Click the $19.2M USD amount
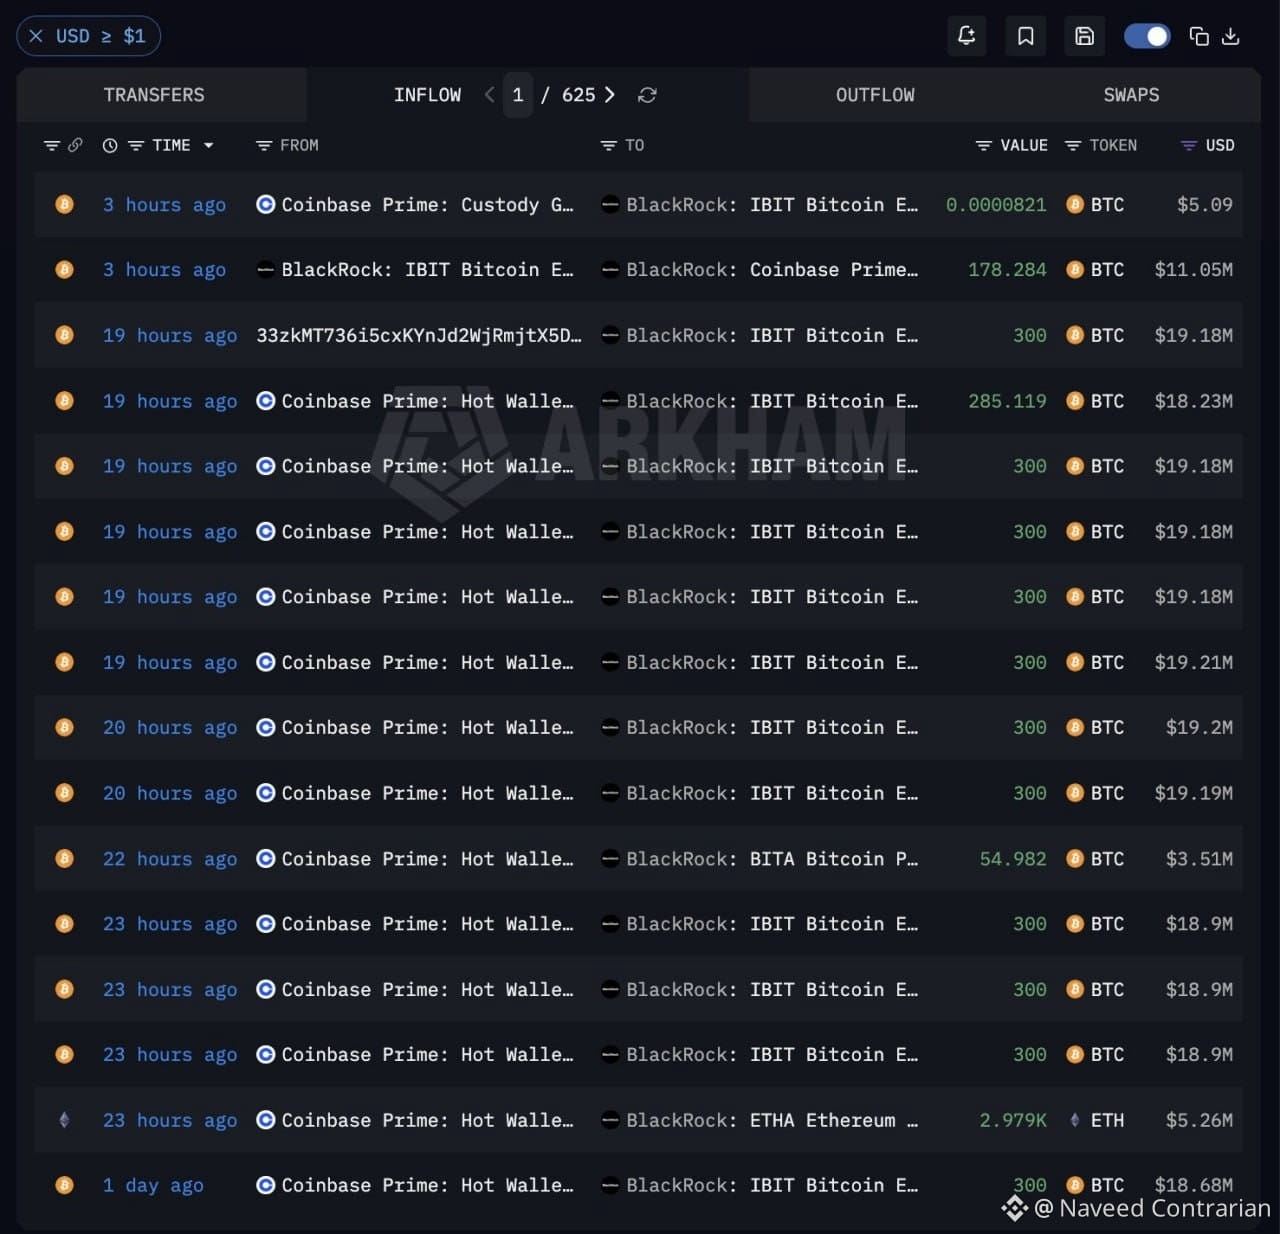This screenshot has width=1280, height=1234. (x=1199, y=727)
